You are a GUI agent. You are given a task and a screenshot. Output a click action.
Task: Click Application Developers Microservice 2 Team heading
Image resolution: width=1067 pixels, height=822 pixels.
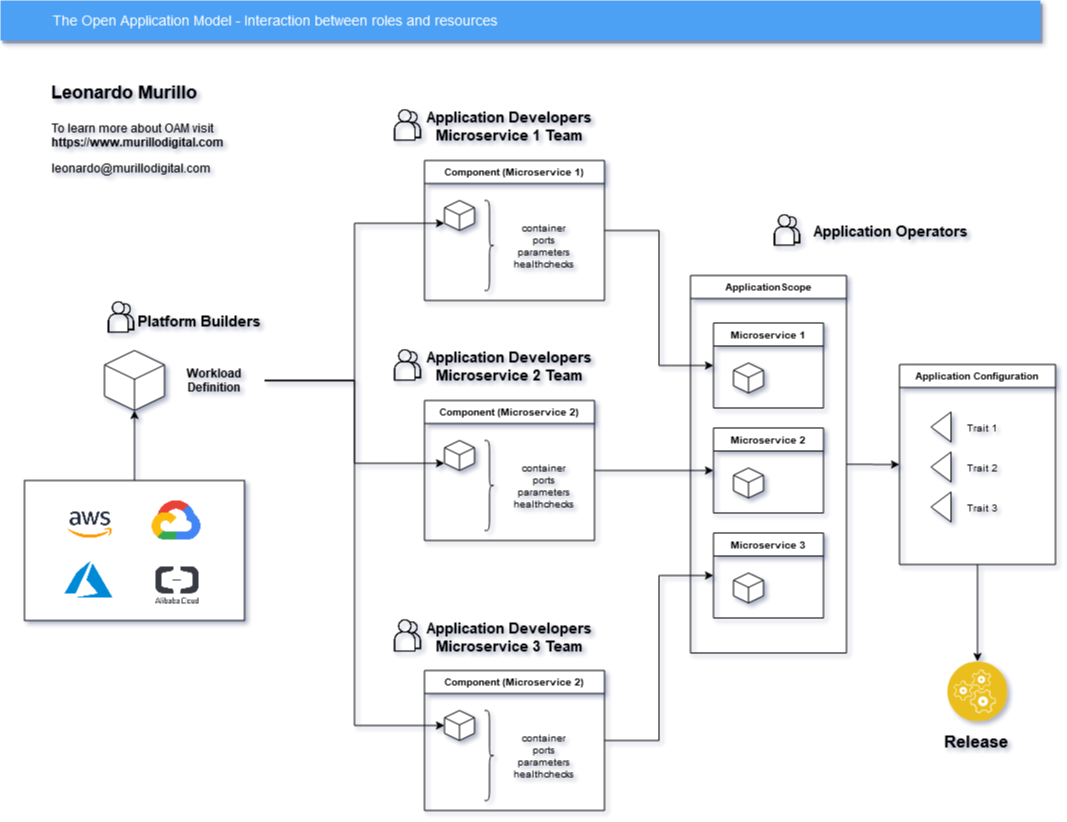[508, 366]
